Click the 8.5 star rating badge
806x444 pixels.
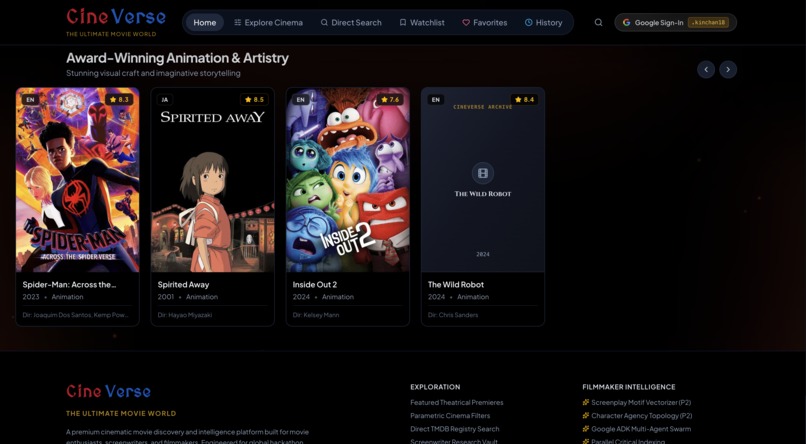pos(254,100)
